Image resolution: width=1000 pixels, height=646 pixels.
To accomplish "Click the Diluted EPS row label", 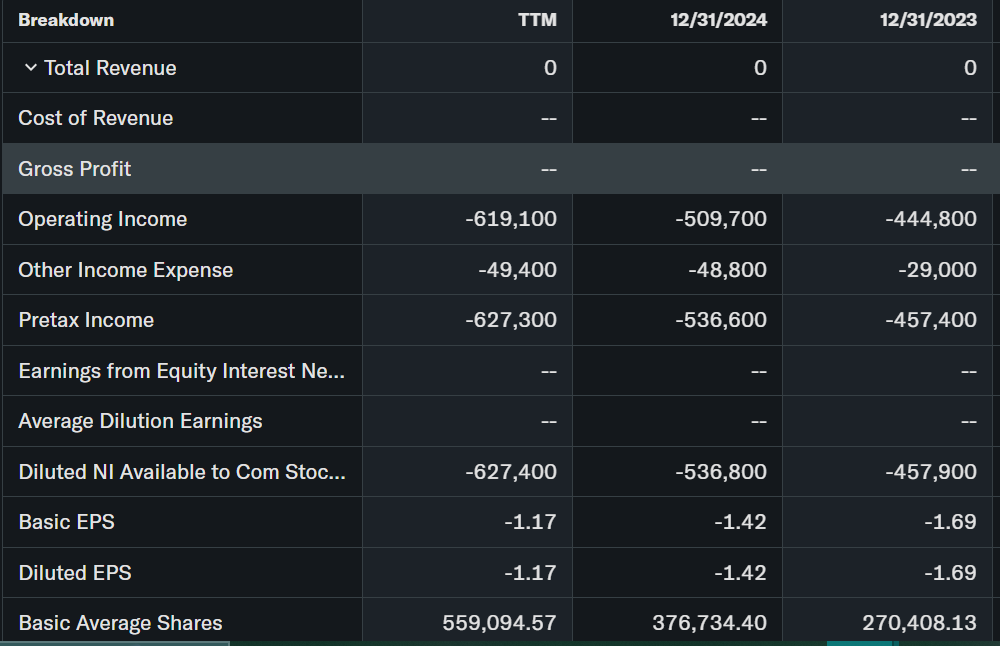I will (x=75, y=573).
